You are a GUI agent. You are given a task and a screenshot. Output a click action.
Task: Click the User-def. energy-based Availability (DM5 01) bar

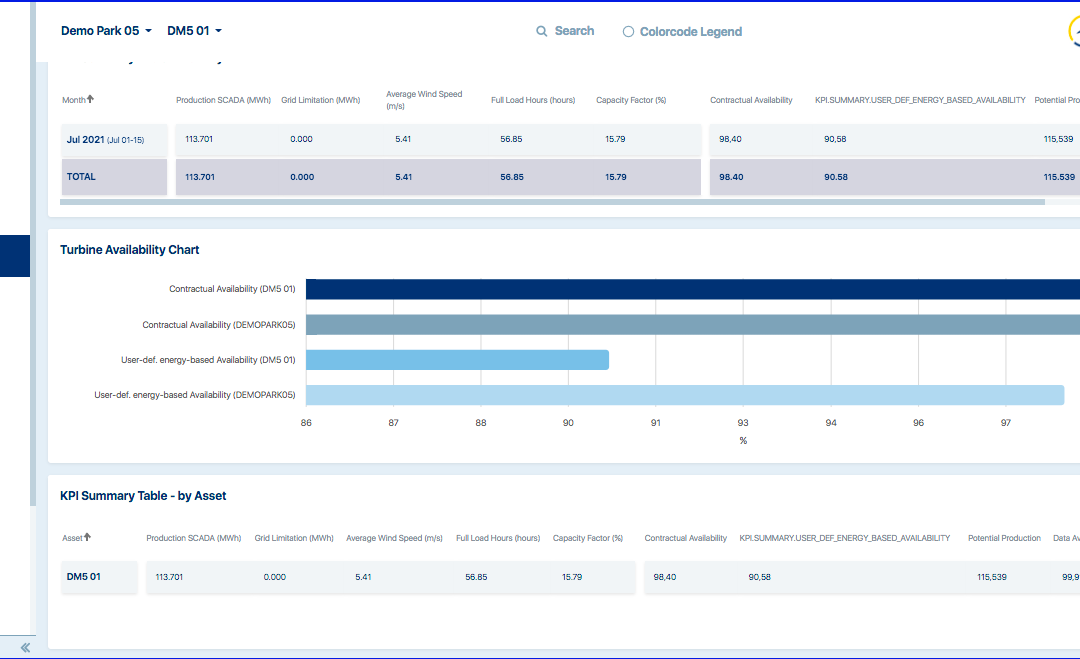457,360
